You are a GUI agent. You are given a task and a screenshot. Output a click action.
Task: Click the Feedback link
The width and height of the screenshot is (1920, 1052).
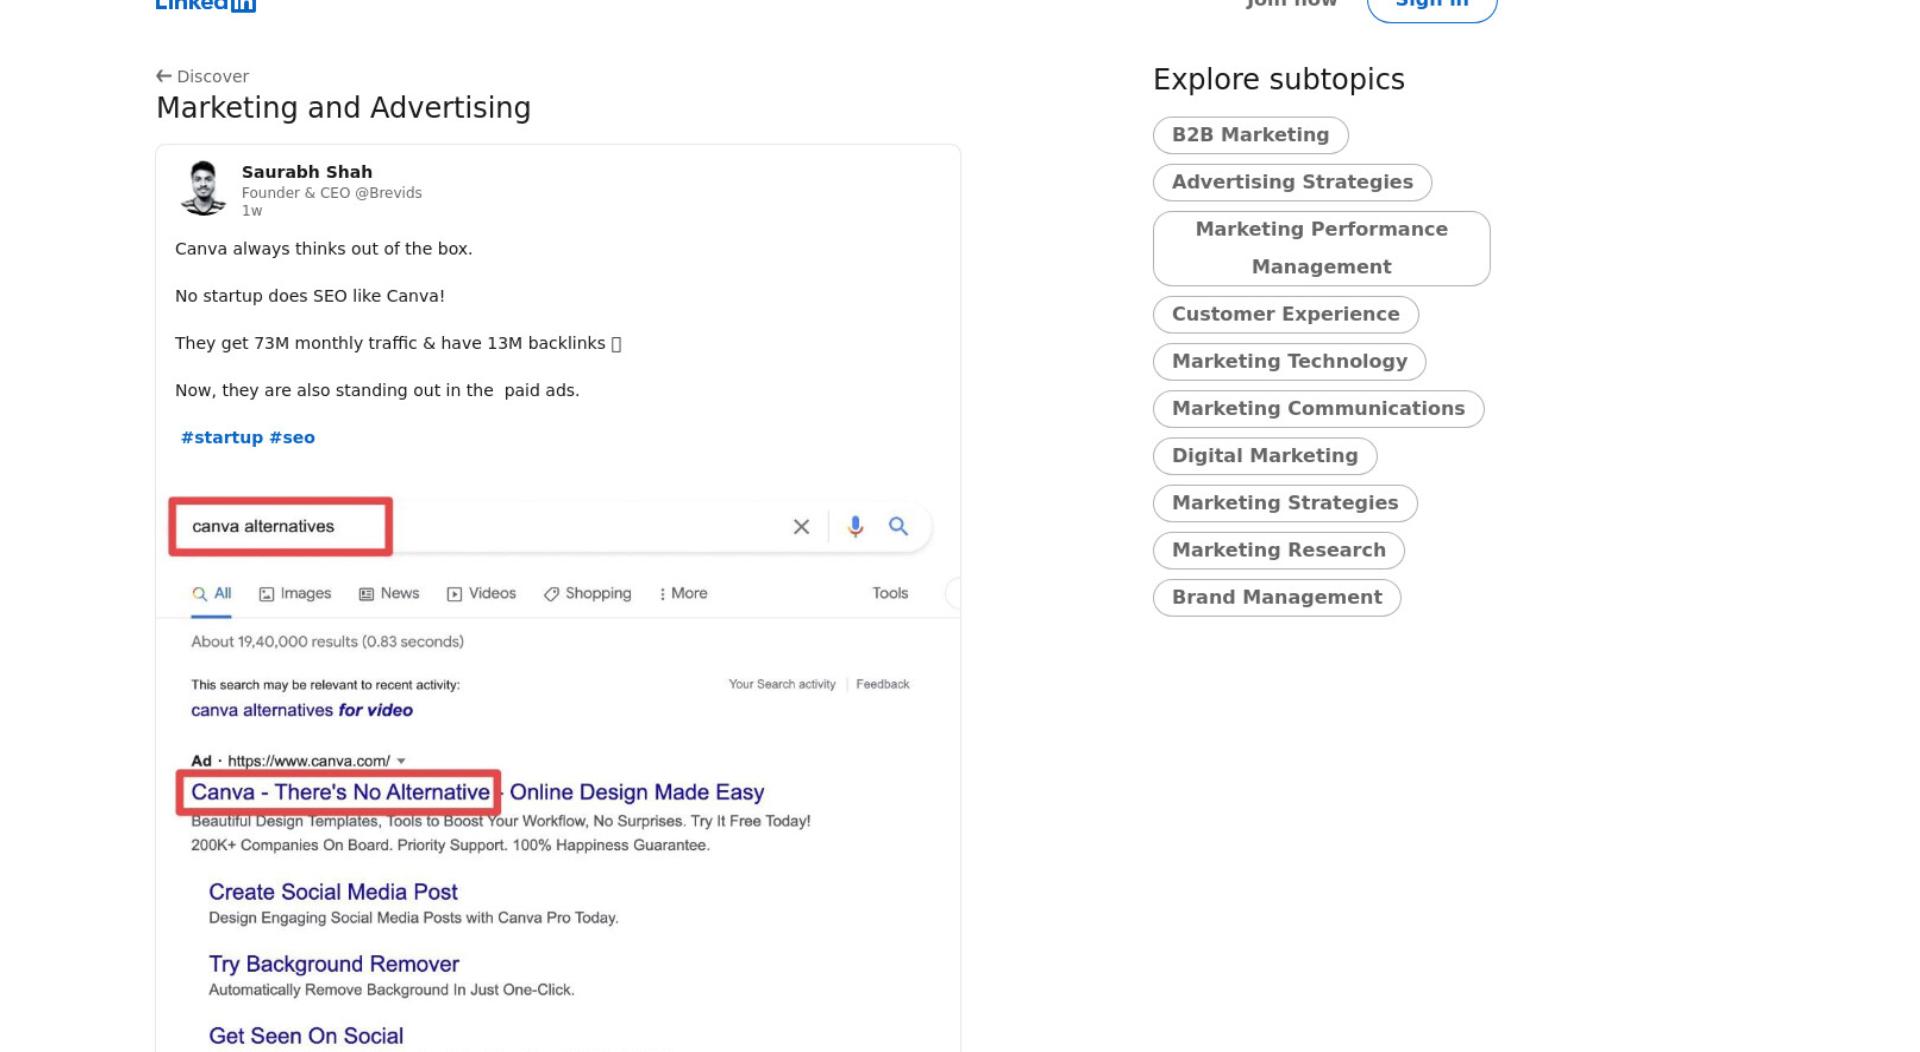882,684
